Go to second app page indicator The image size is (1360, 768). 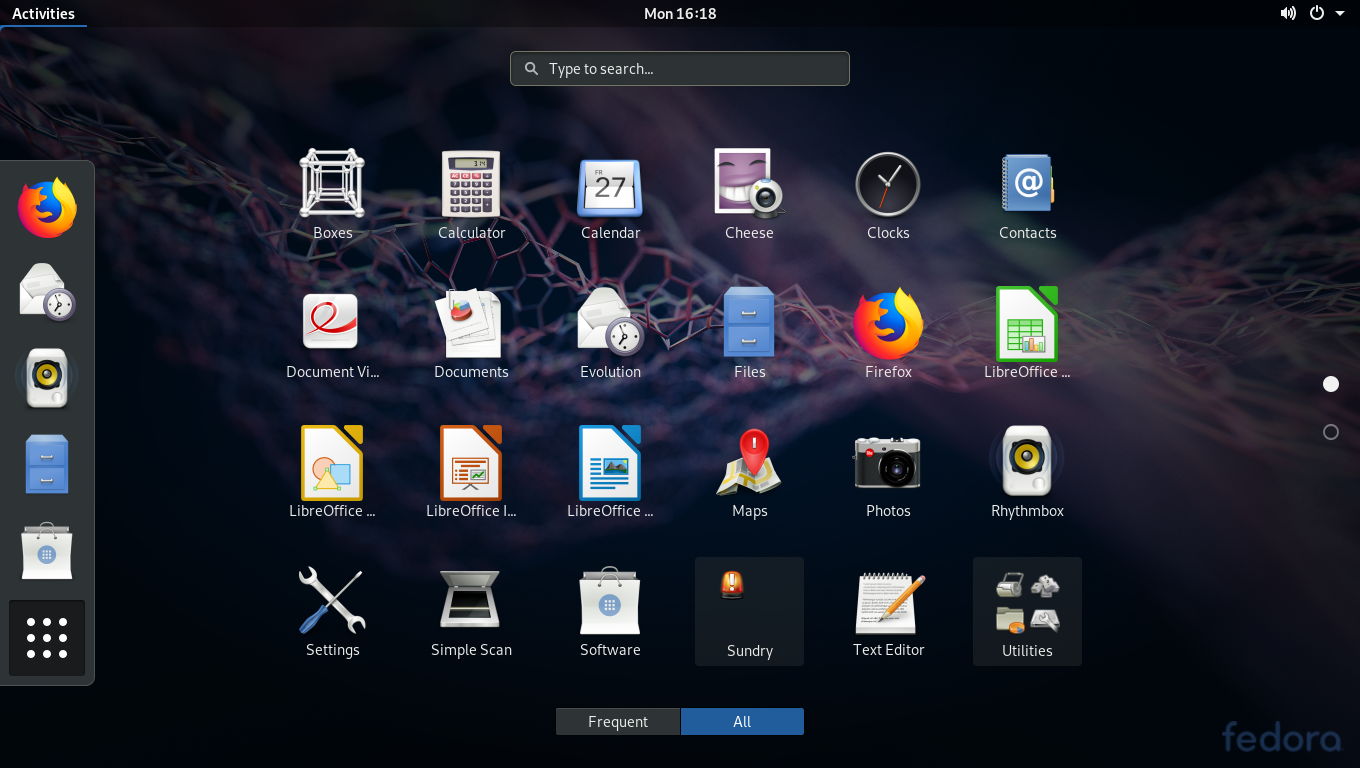click(1331, 432)
